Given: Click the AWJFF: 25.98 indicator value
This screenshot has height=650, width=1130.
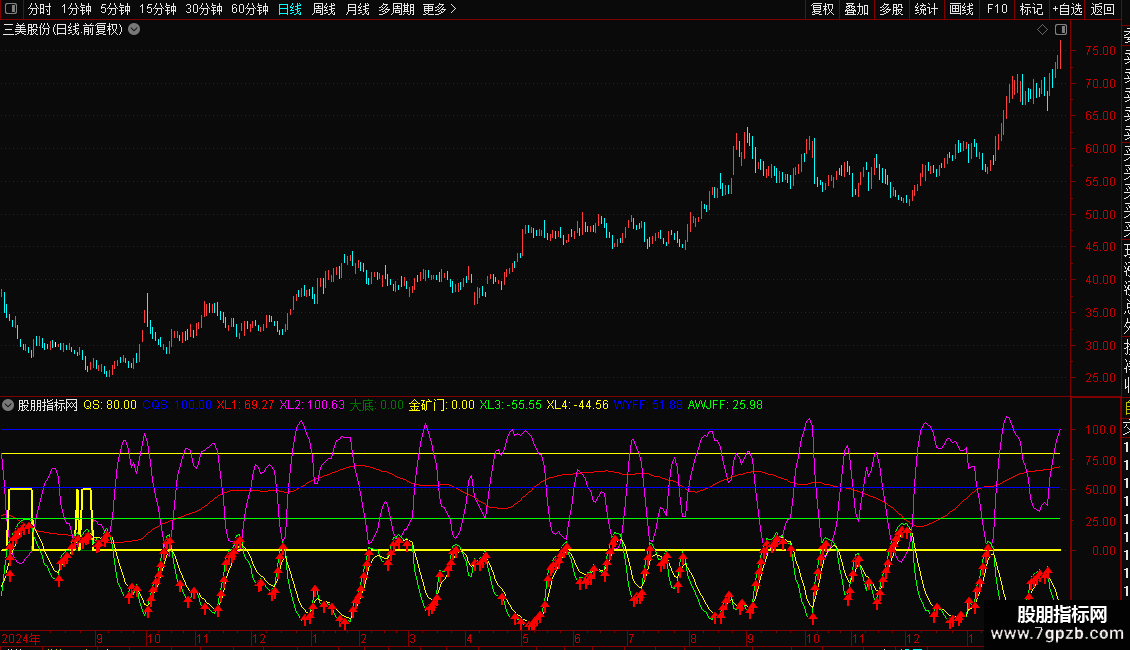Looking at the screenshot, I should [725, 405].
